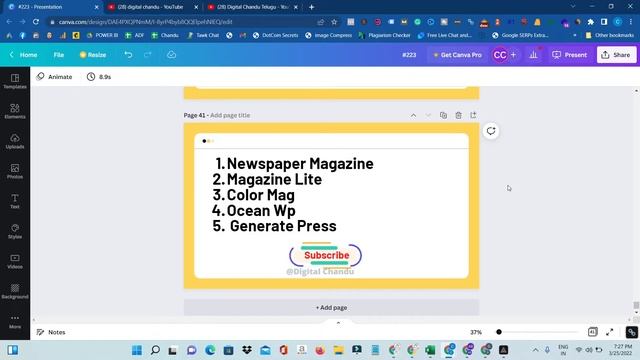
Task: Open the Background panel
Action: point(15,291)
